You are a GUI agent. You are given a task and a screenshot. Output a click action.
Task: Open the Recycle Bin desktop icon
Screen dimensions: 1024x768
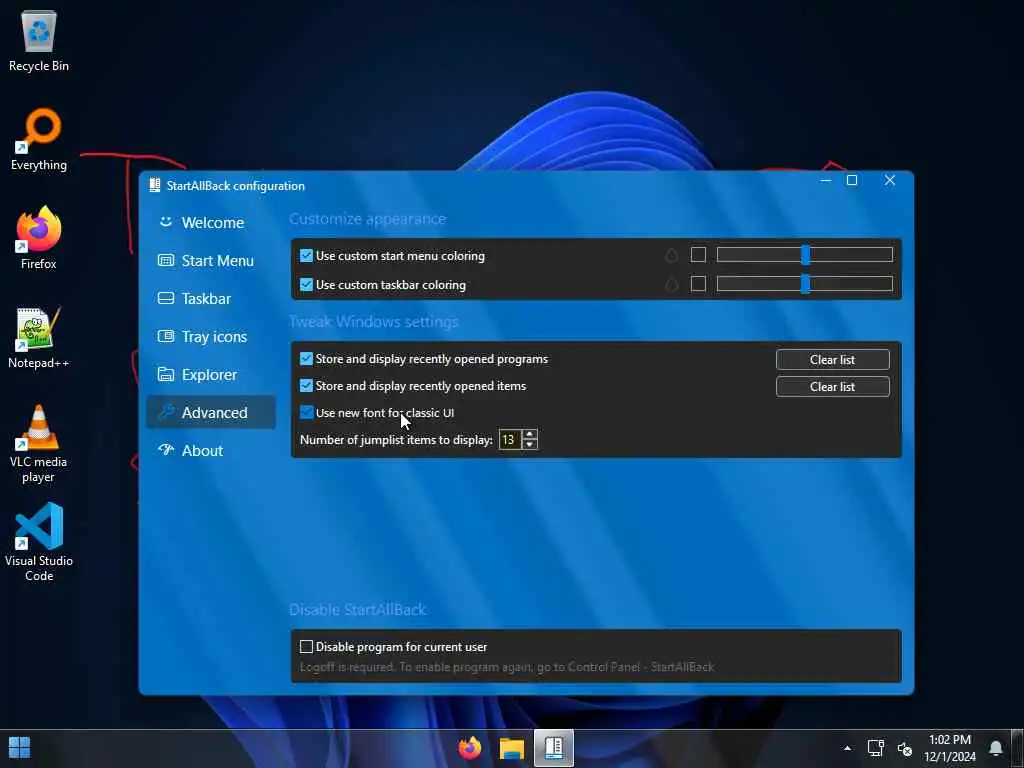coord(39,40)
